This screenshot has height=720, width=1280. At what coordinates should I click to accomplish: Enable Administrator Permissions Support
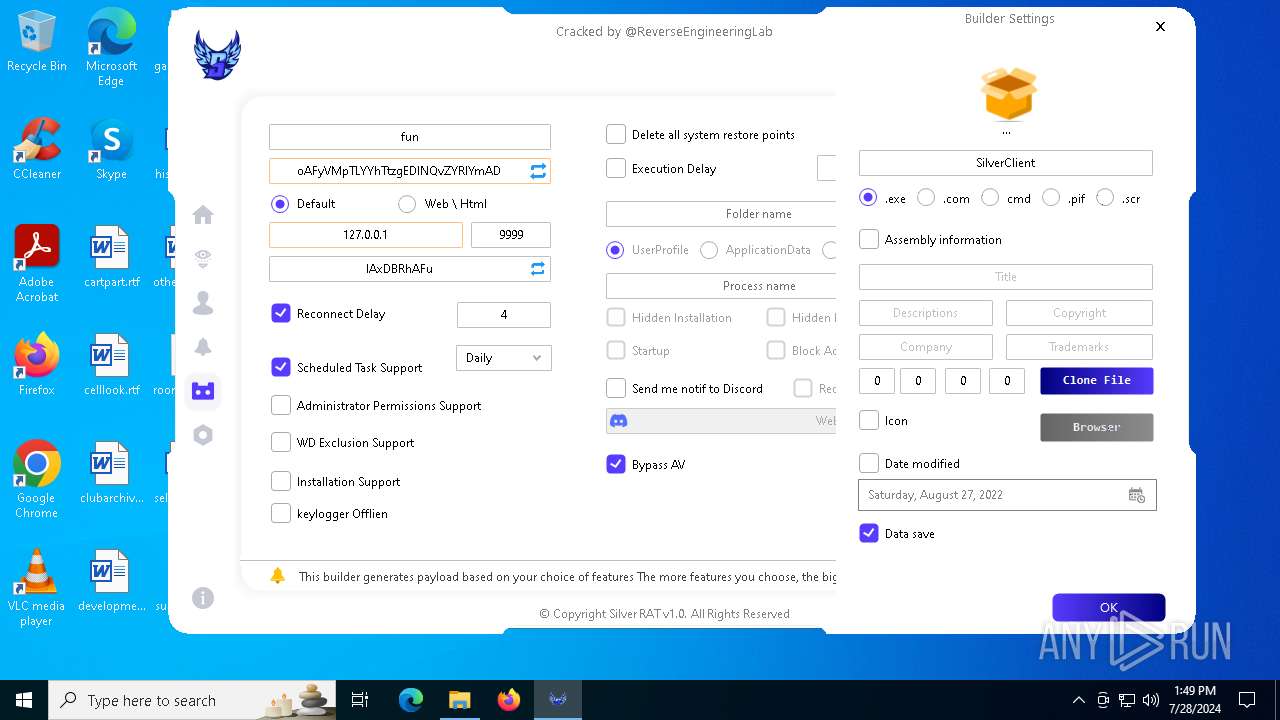point(281,405)
